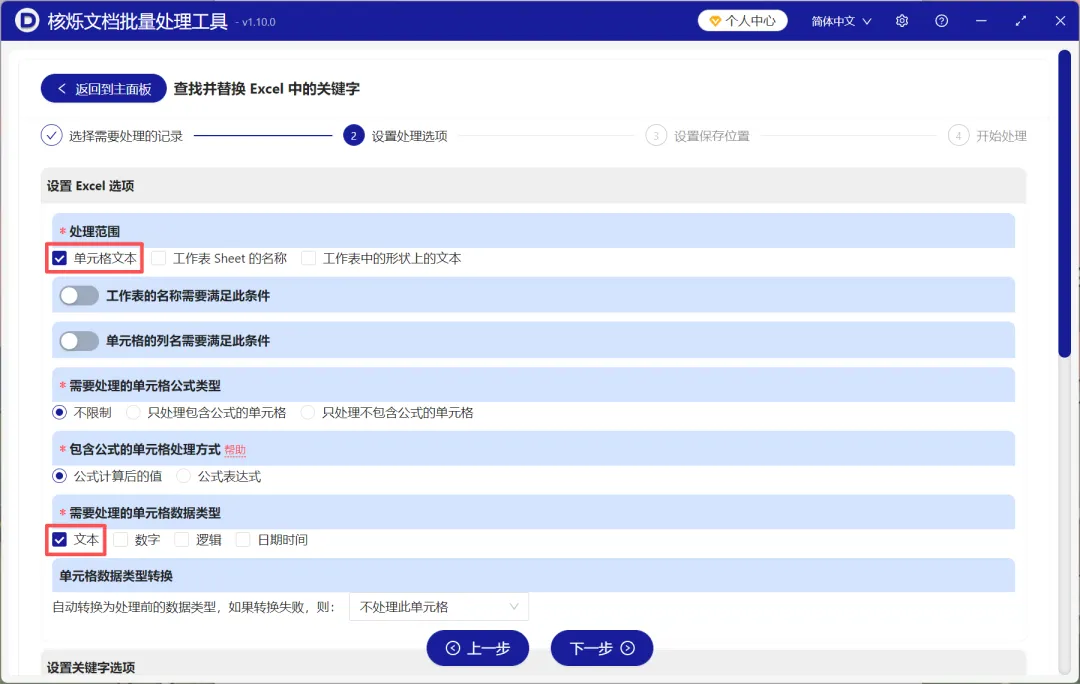This screenshot has height=684, width=1080.
Task: Open the 帮助 help link
Action: click(x=235, y=450)
